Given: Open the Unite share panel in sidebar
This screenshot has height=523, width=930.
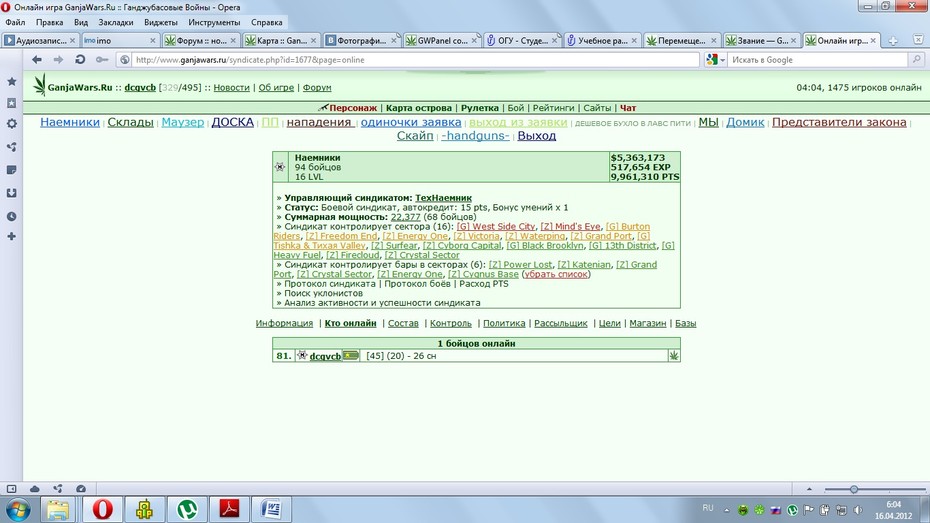Looking at the screenshot, I should pyautogui.click(x=11, y=147).
